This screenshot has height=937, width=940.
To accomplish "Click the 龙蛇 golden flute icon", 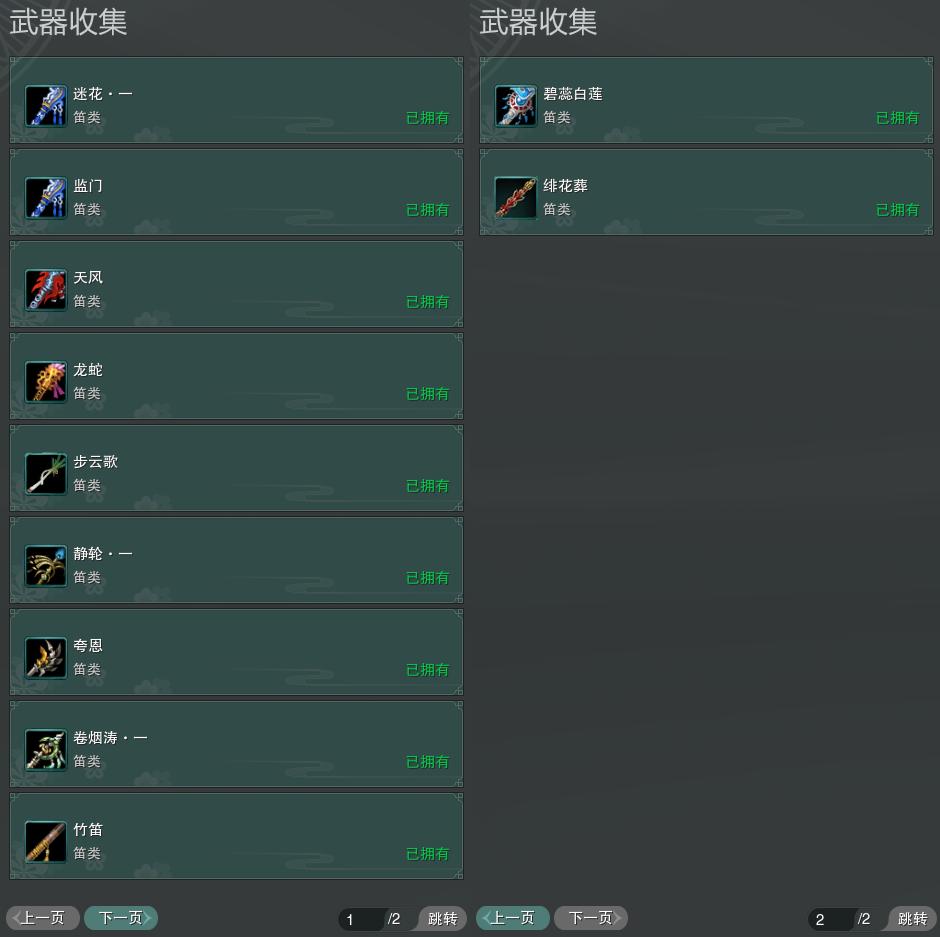I will point(46,381).
